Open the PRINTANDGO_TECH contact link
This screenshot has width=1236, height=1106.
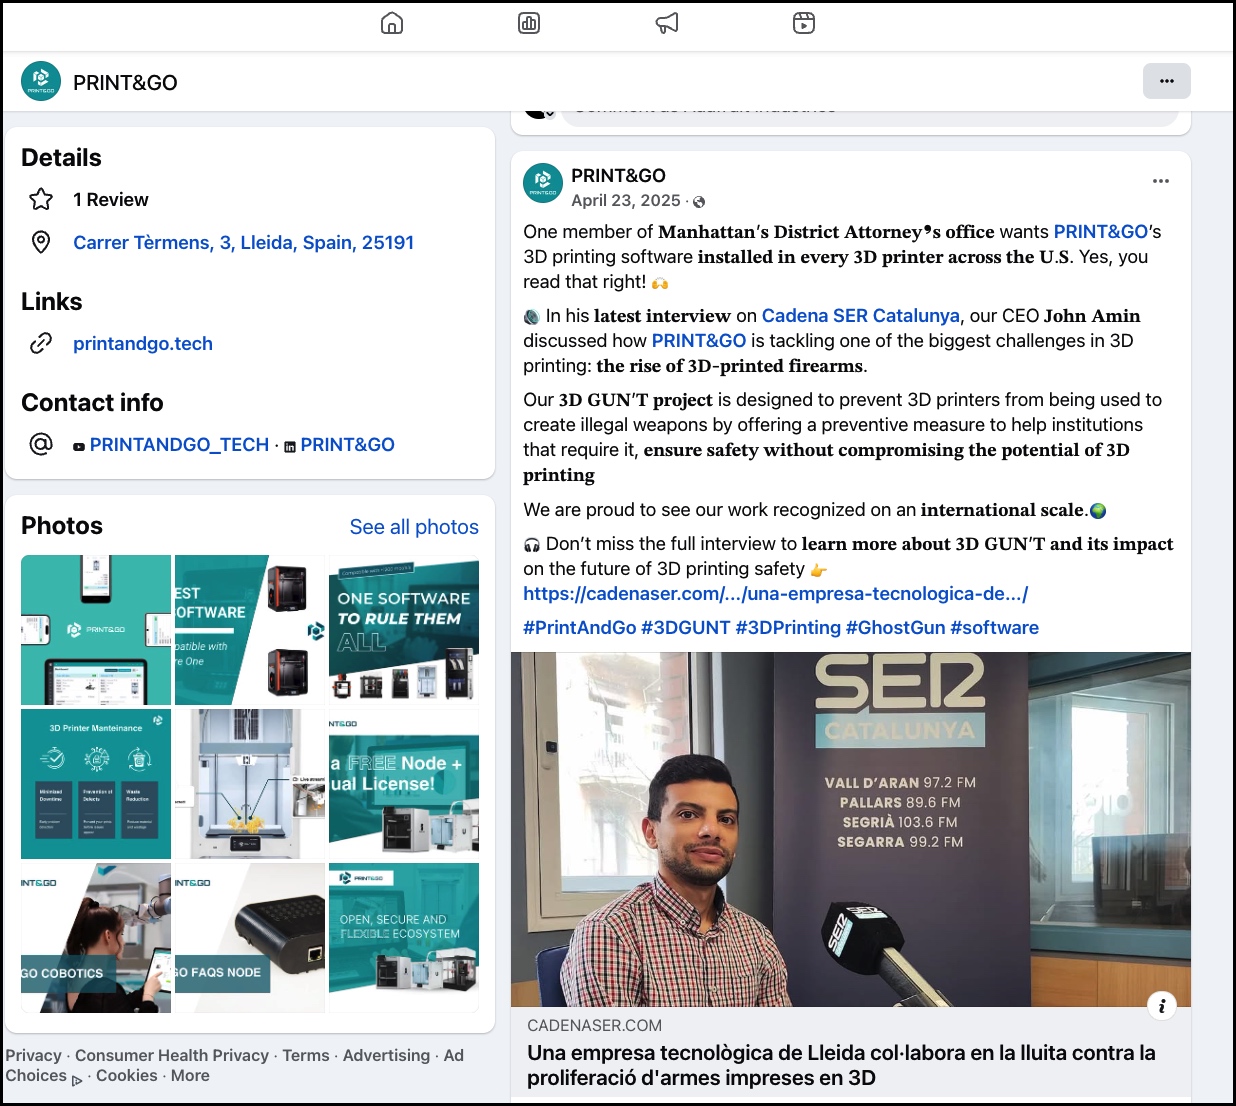pyautogui.click(x=179, y=444)
